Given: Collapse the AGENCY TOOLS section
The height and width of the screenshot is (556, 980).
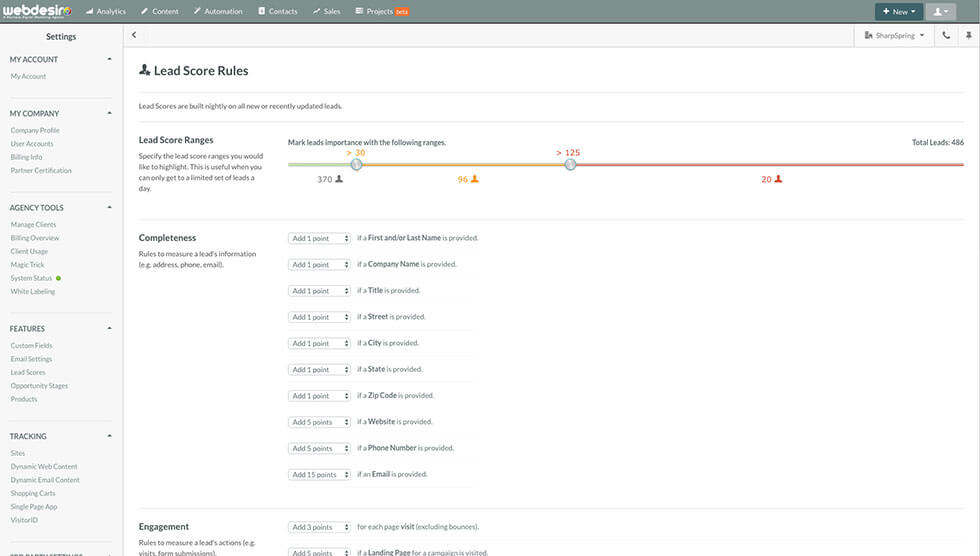Looking at the screenshot, I should [109, 207].
